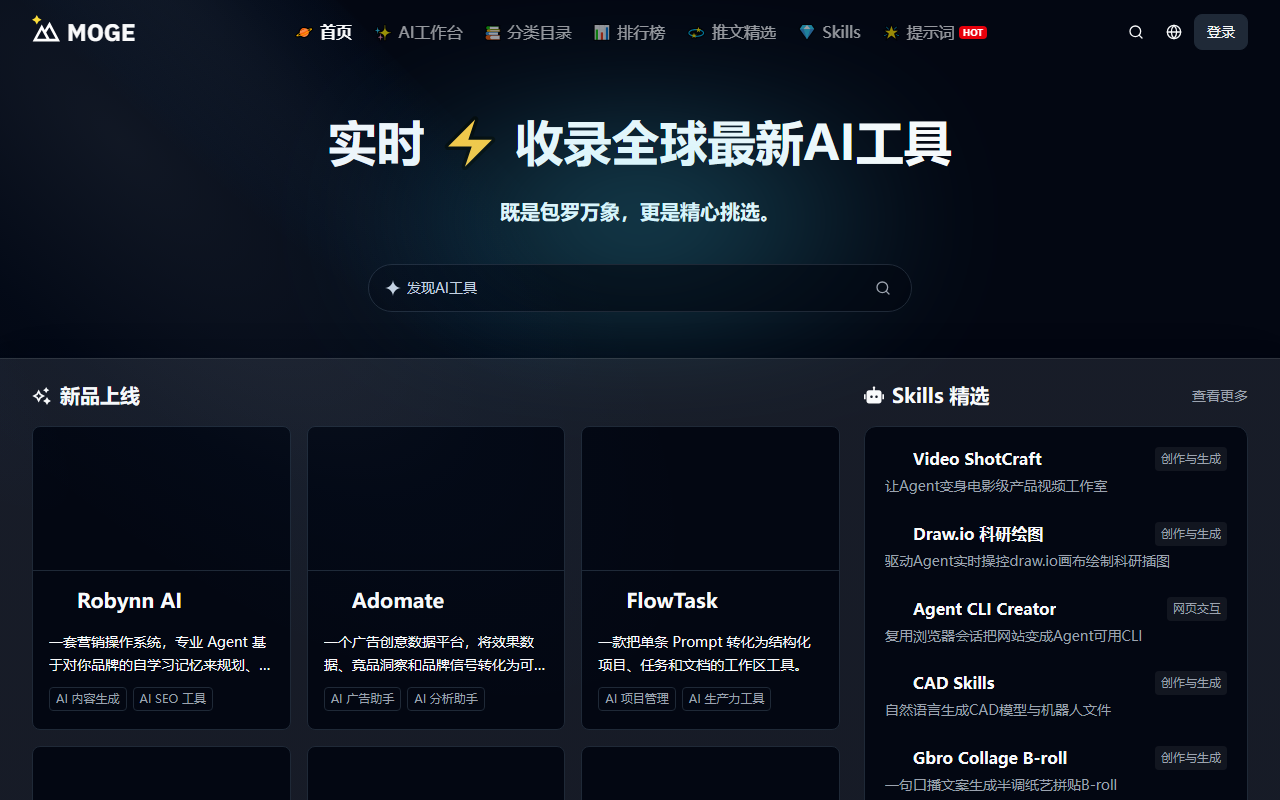Click the robot icon beside Skills 精选

(x=874, y=396)
